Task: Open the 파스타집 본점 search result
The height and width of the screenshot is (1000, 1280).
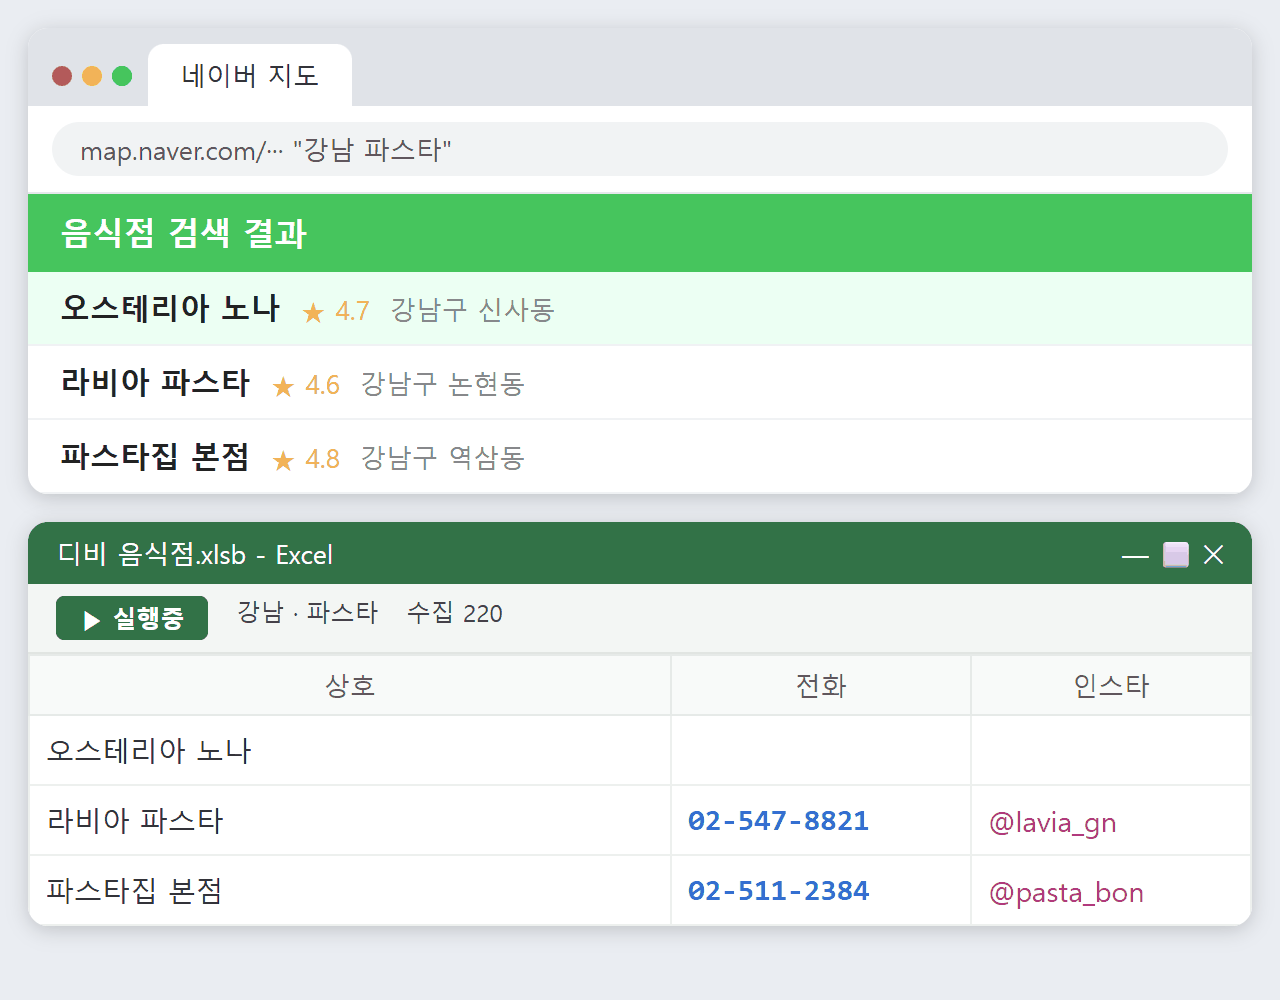Action: point(640,457)
